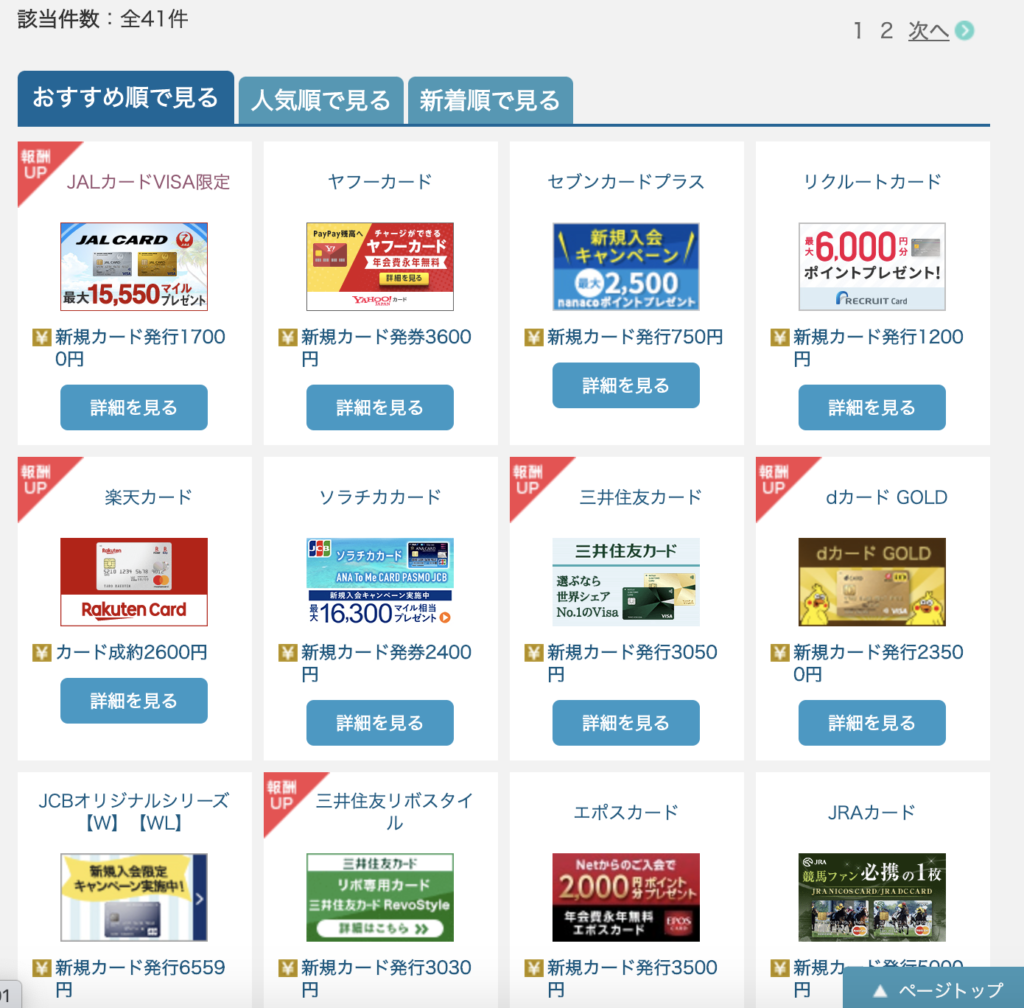
Task: Click the 報酬UP ribbon on 三井住友リボスタイル
Action: [283, 795]
